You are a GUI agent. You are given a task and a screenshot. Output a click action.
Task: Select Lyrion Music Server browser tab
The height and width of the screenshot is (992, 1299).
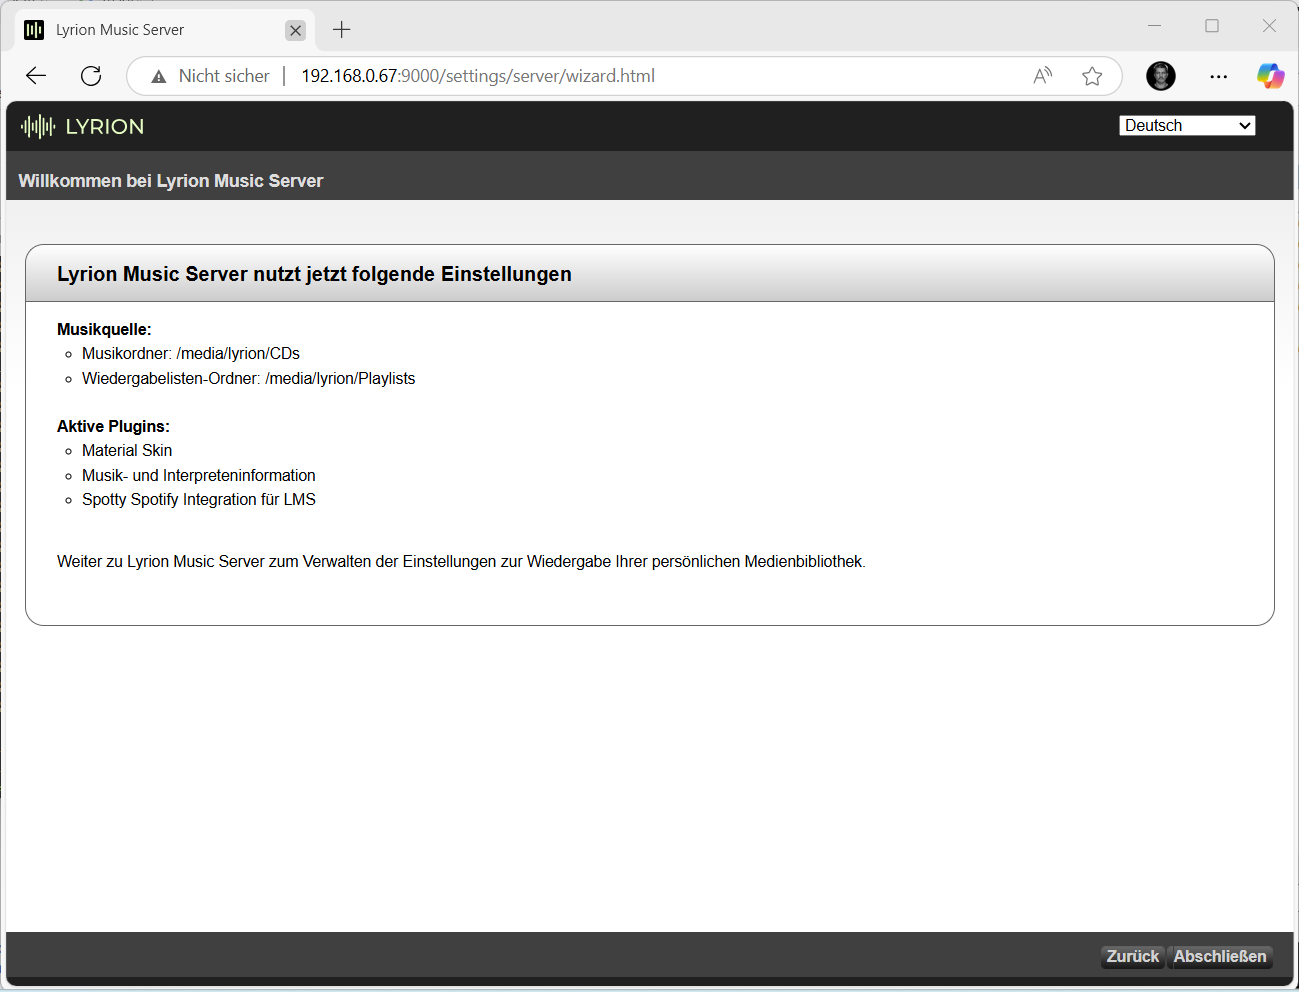tap(165, 30)
